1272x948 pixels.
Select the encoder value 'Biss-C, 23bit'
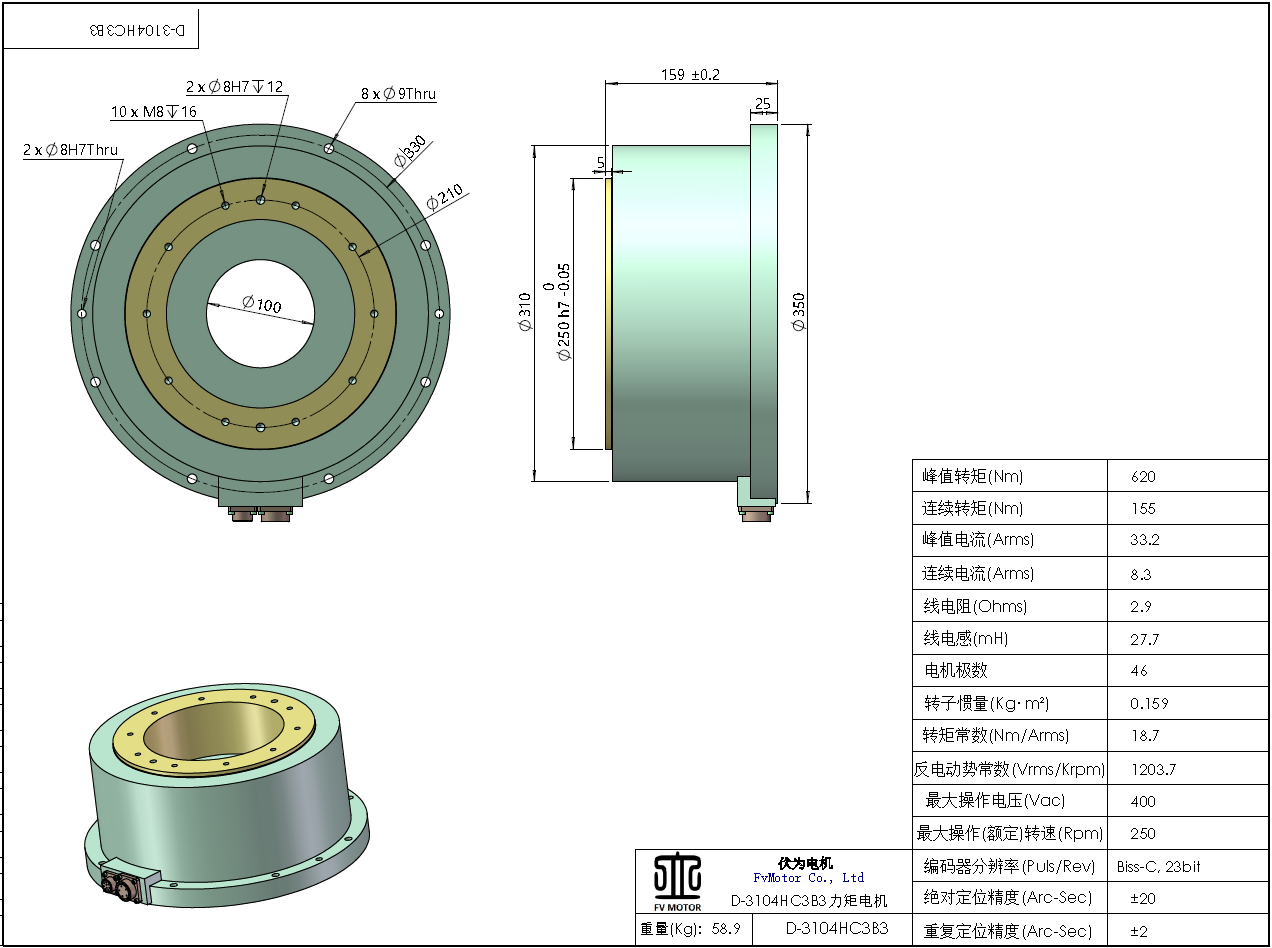point(1159,867)
